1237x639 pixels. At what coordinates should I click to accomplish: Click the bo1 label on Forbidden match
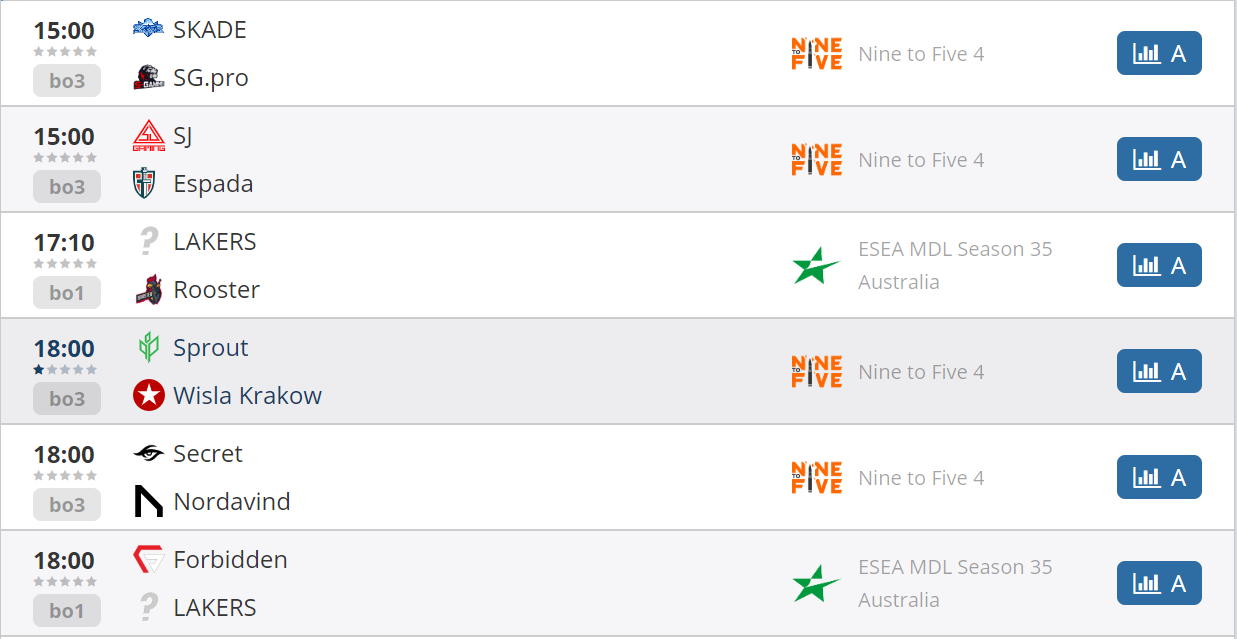coord(67,611)
